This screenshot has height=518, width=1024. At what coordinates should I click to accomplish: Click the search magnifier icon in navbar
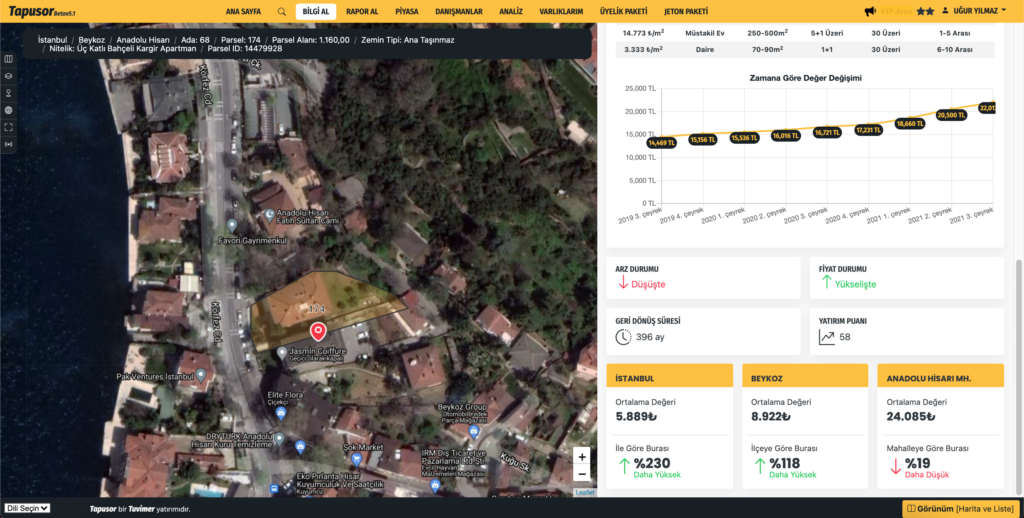tap(281, 11)
